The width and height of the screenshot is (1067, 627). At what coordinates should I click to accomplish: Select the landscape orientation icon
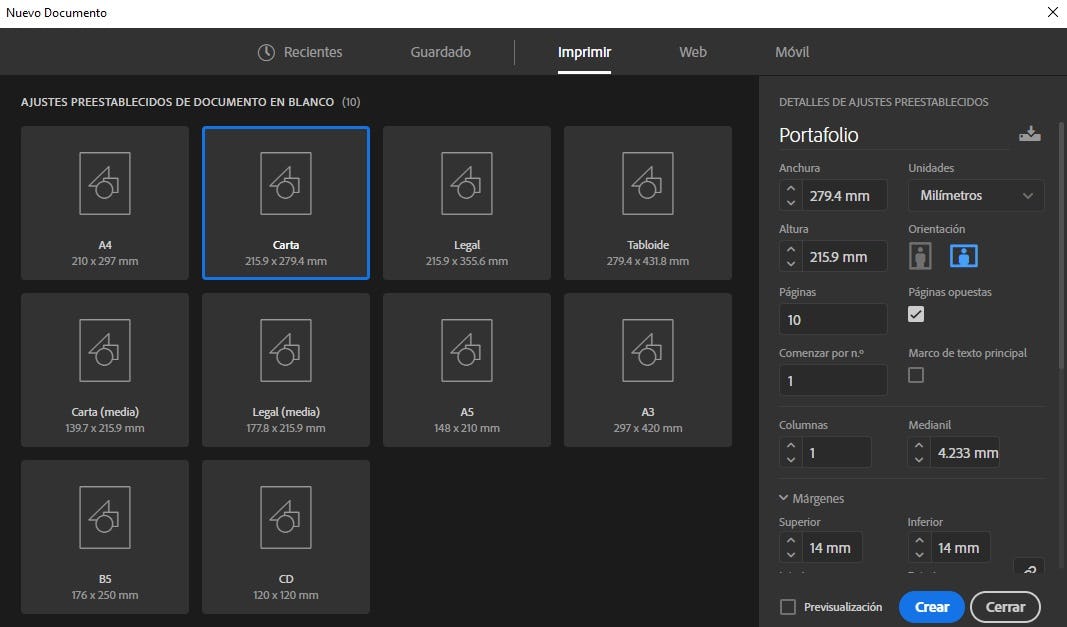tap(963, 257)
